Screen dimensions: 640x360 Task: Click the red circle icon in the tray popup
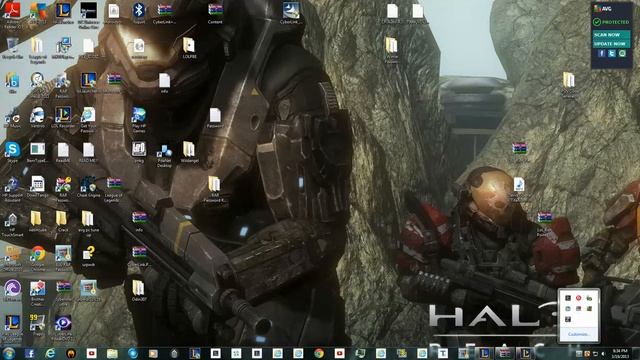click(x=578, y=298)
